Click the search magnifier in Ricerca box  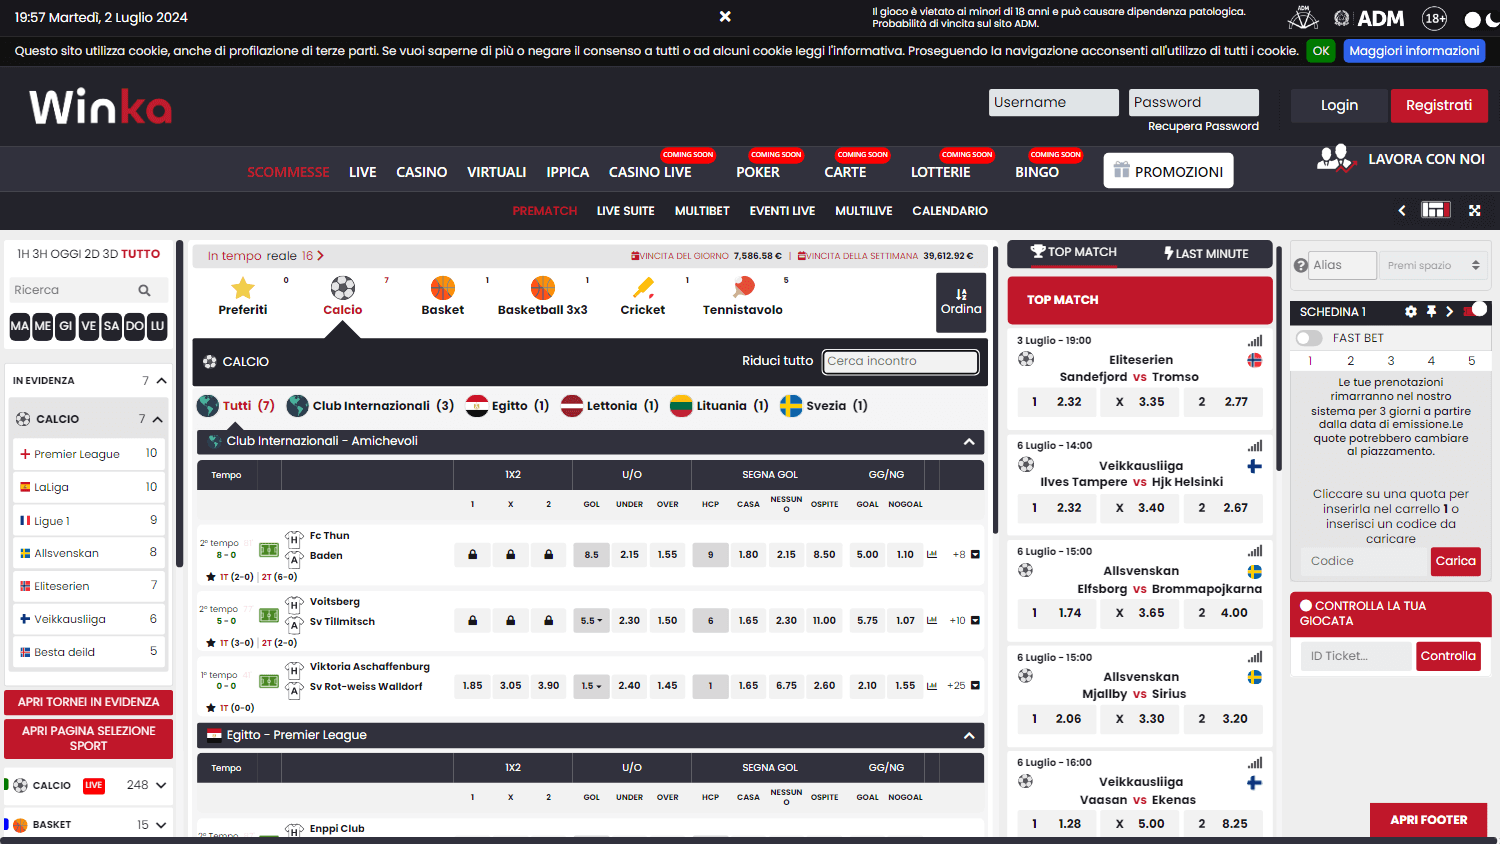(144, 290)
